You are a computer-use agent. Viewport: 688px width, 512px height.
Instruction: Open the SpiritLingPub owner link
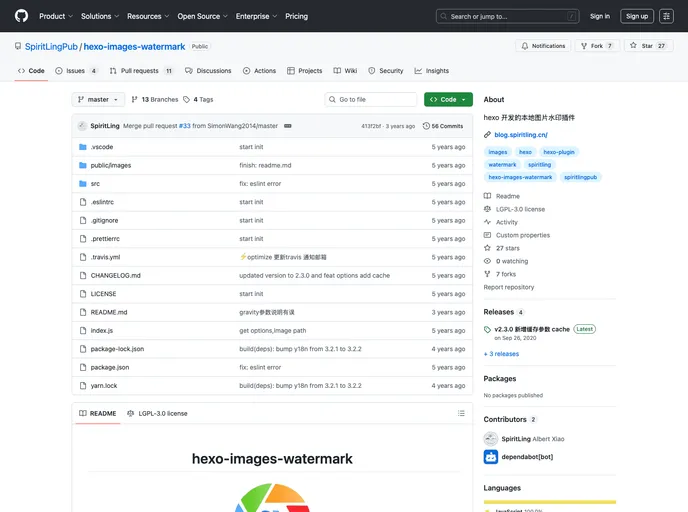[x=51, y=47]
